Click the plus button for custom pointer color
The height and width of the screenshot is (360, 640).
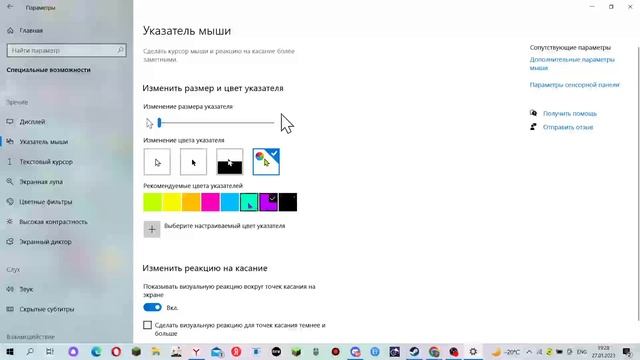(x=152, y=229)
